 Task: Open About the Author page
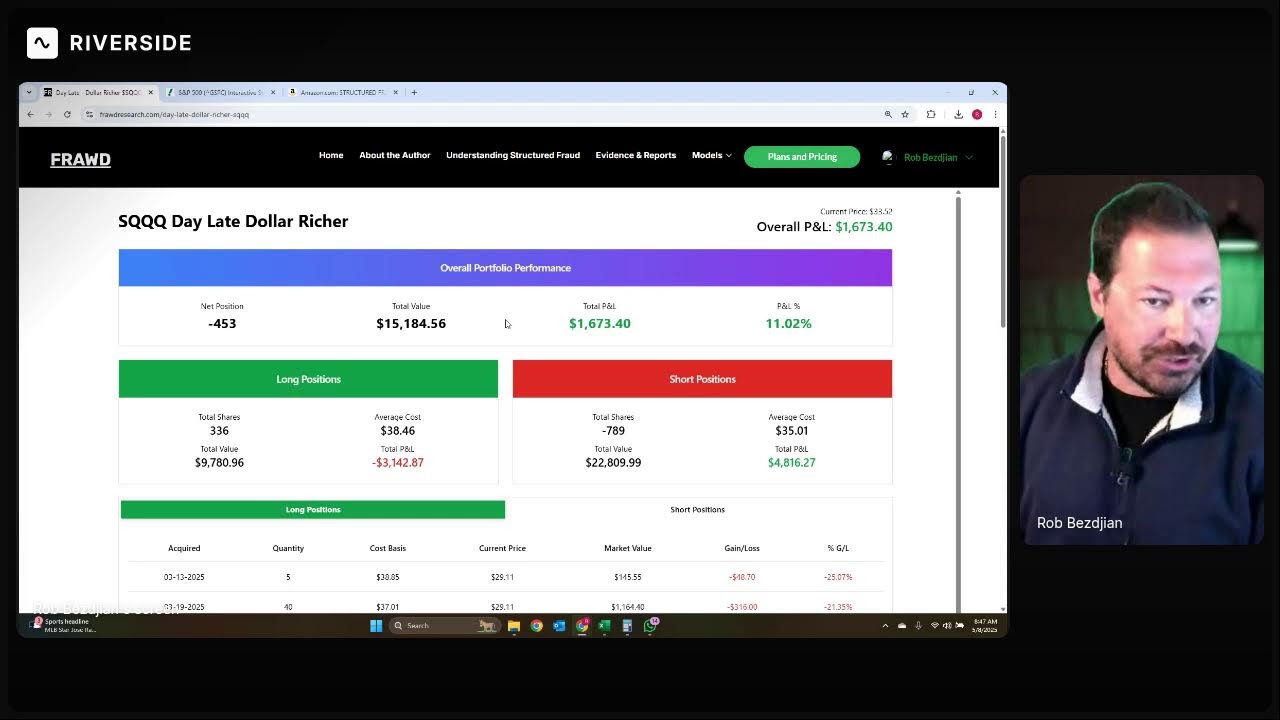click(x=395, y=156)
